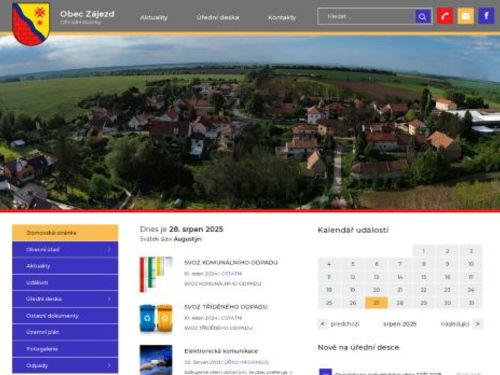This screenshot has height=375, width=500.
Task: Go to previous month arrow in calendar
Action: [322, 324]
